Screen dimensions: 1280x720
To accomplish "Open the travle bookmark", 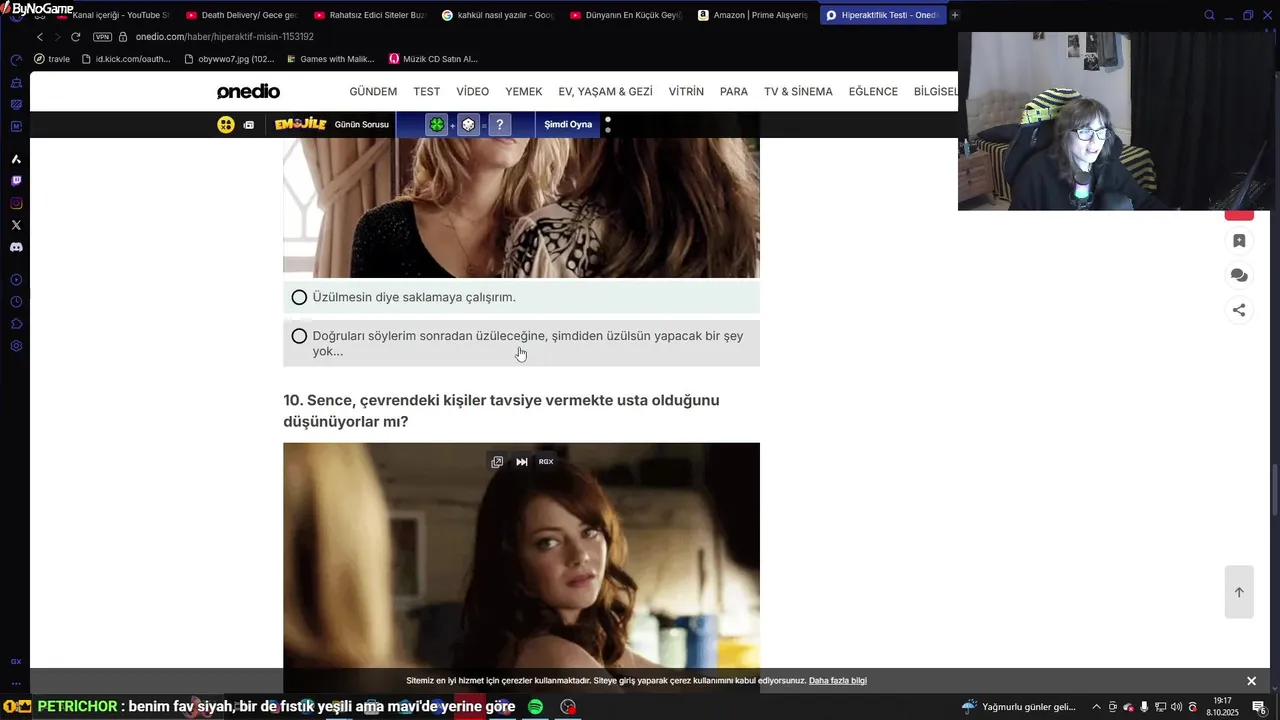I will coord(52,59).
